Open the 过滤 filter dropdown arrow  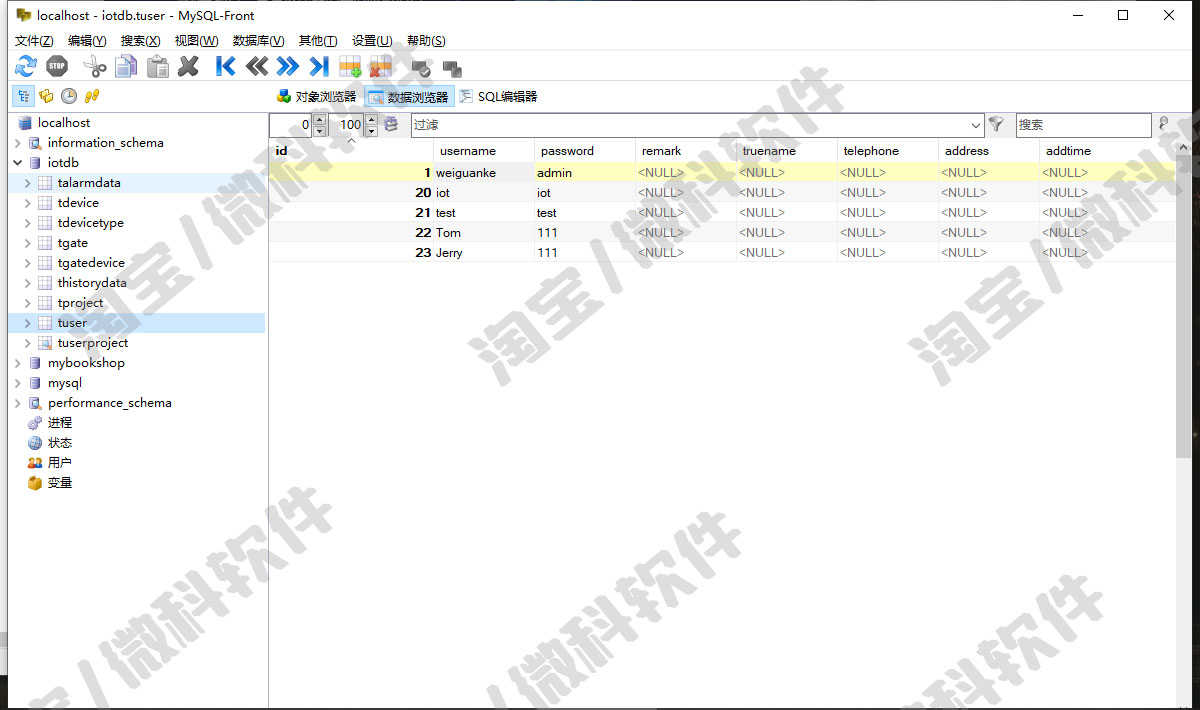pos(976,125)
